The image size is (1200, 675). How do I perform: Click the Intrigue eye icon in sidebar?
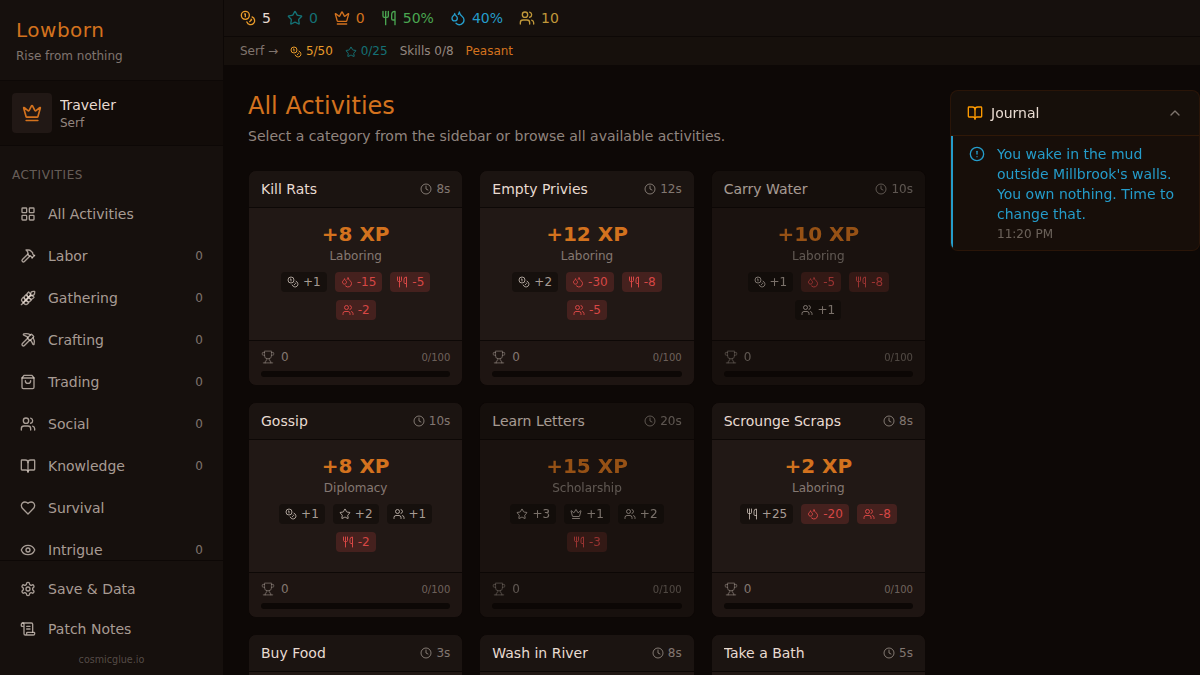pyautogui.click(x=28, y=550)
